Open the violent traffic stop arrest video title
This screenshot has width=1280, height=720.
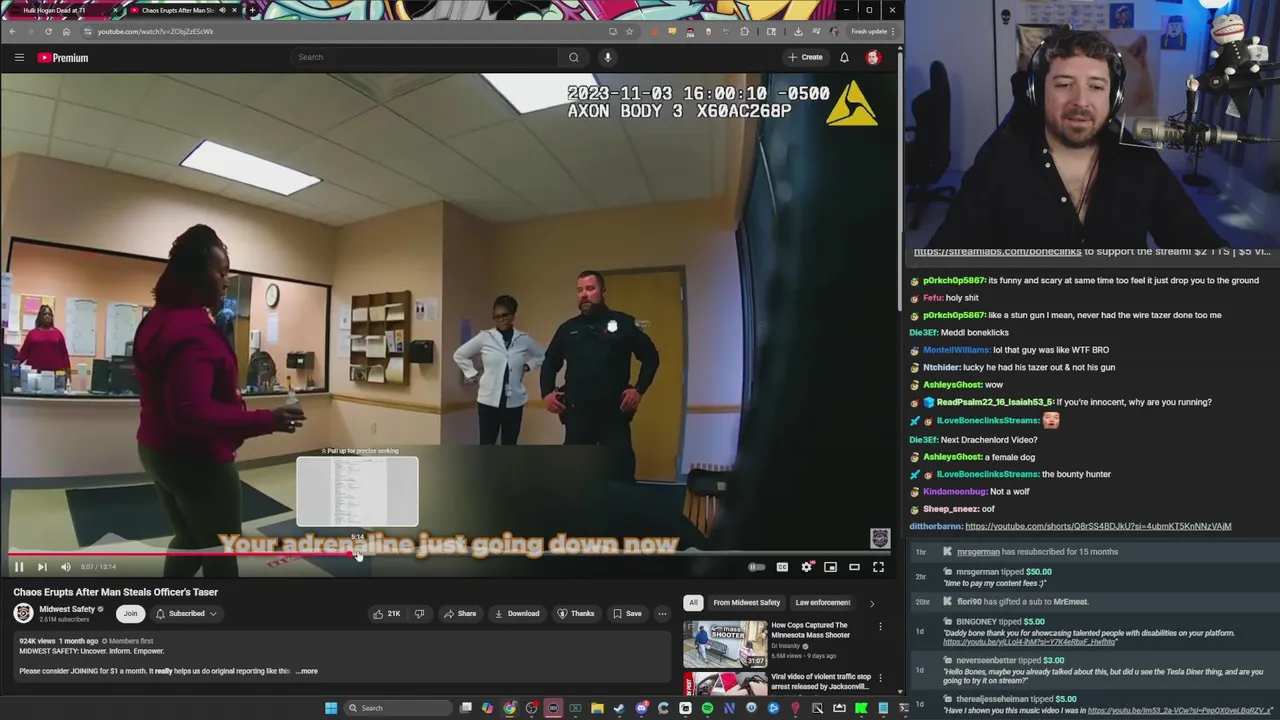[x=821, y=682]
